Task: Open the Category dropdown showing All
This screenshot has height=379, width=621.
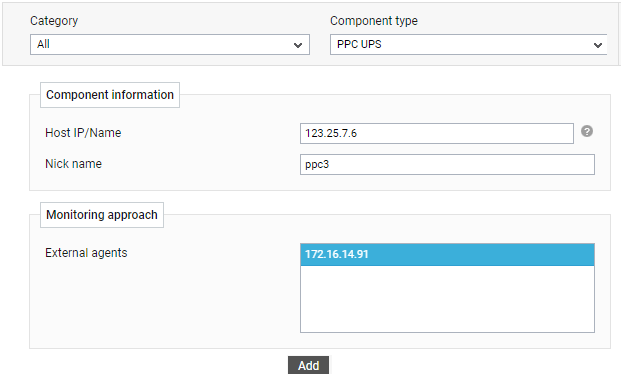Action: click(170, 44)
